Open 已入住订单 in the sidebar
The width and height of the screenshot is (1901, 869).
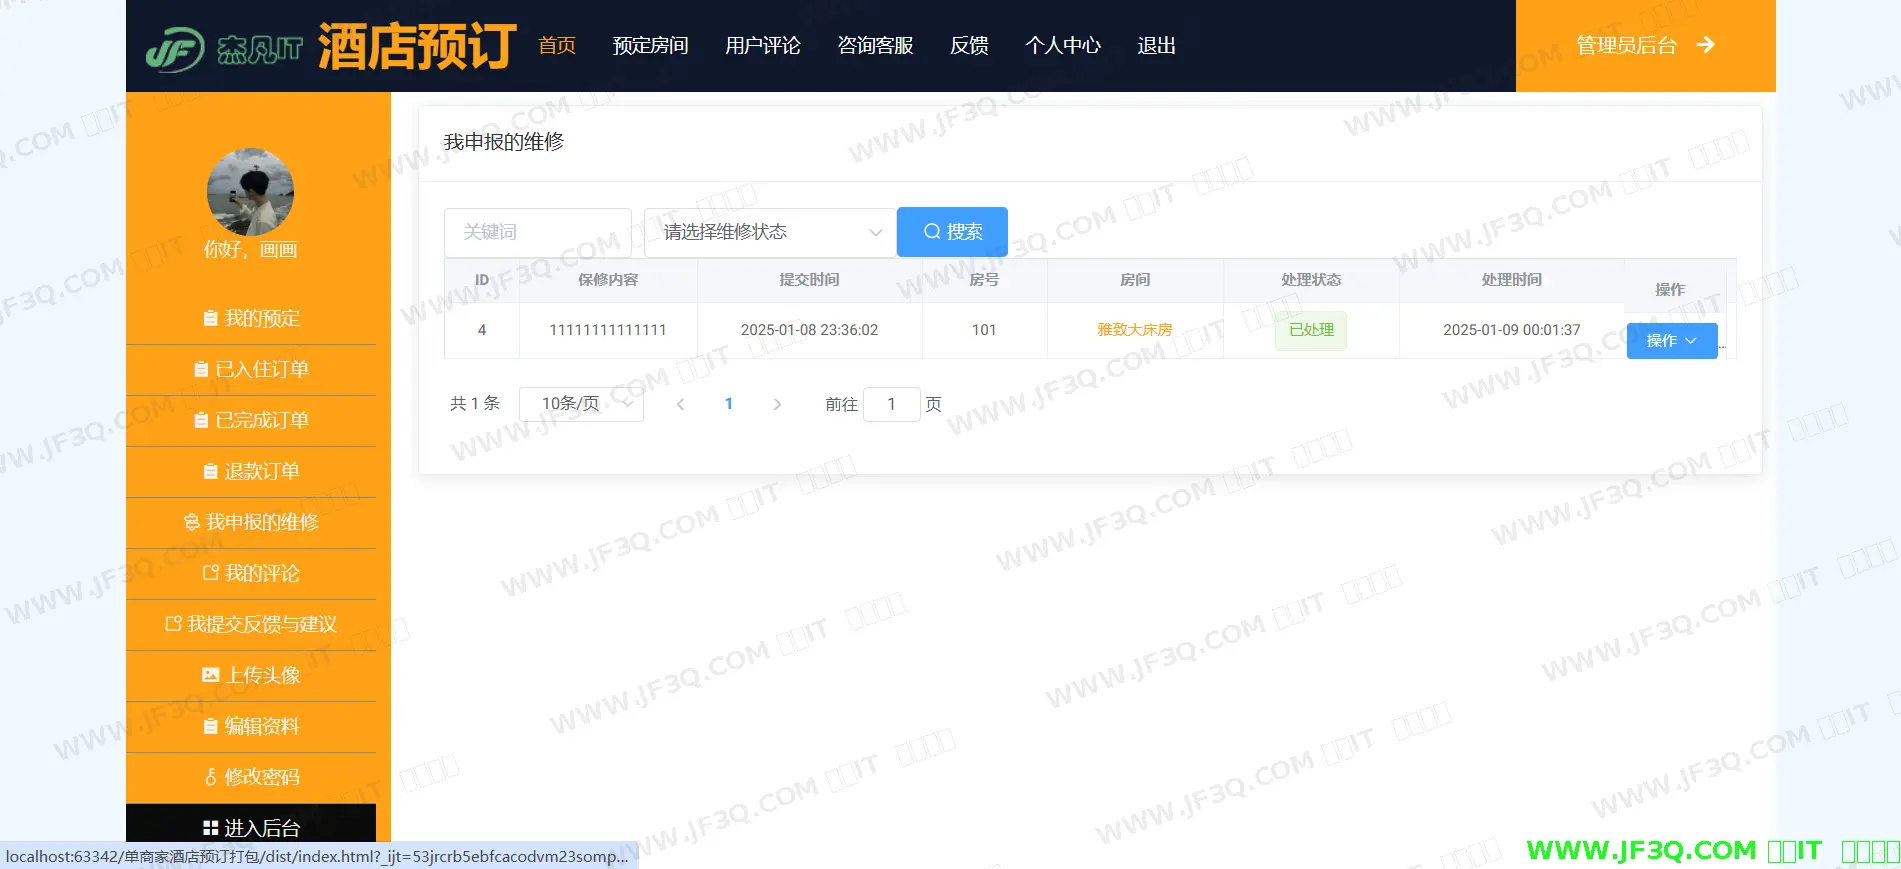251,369
